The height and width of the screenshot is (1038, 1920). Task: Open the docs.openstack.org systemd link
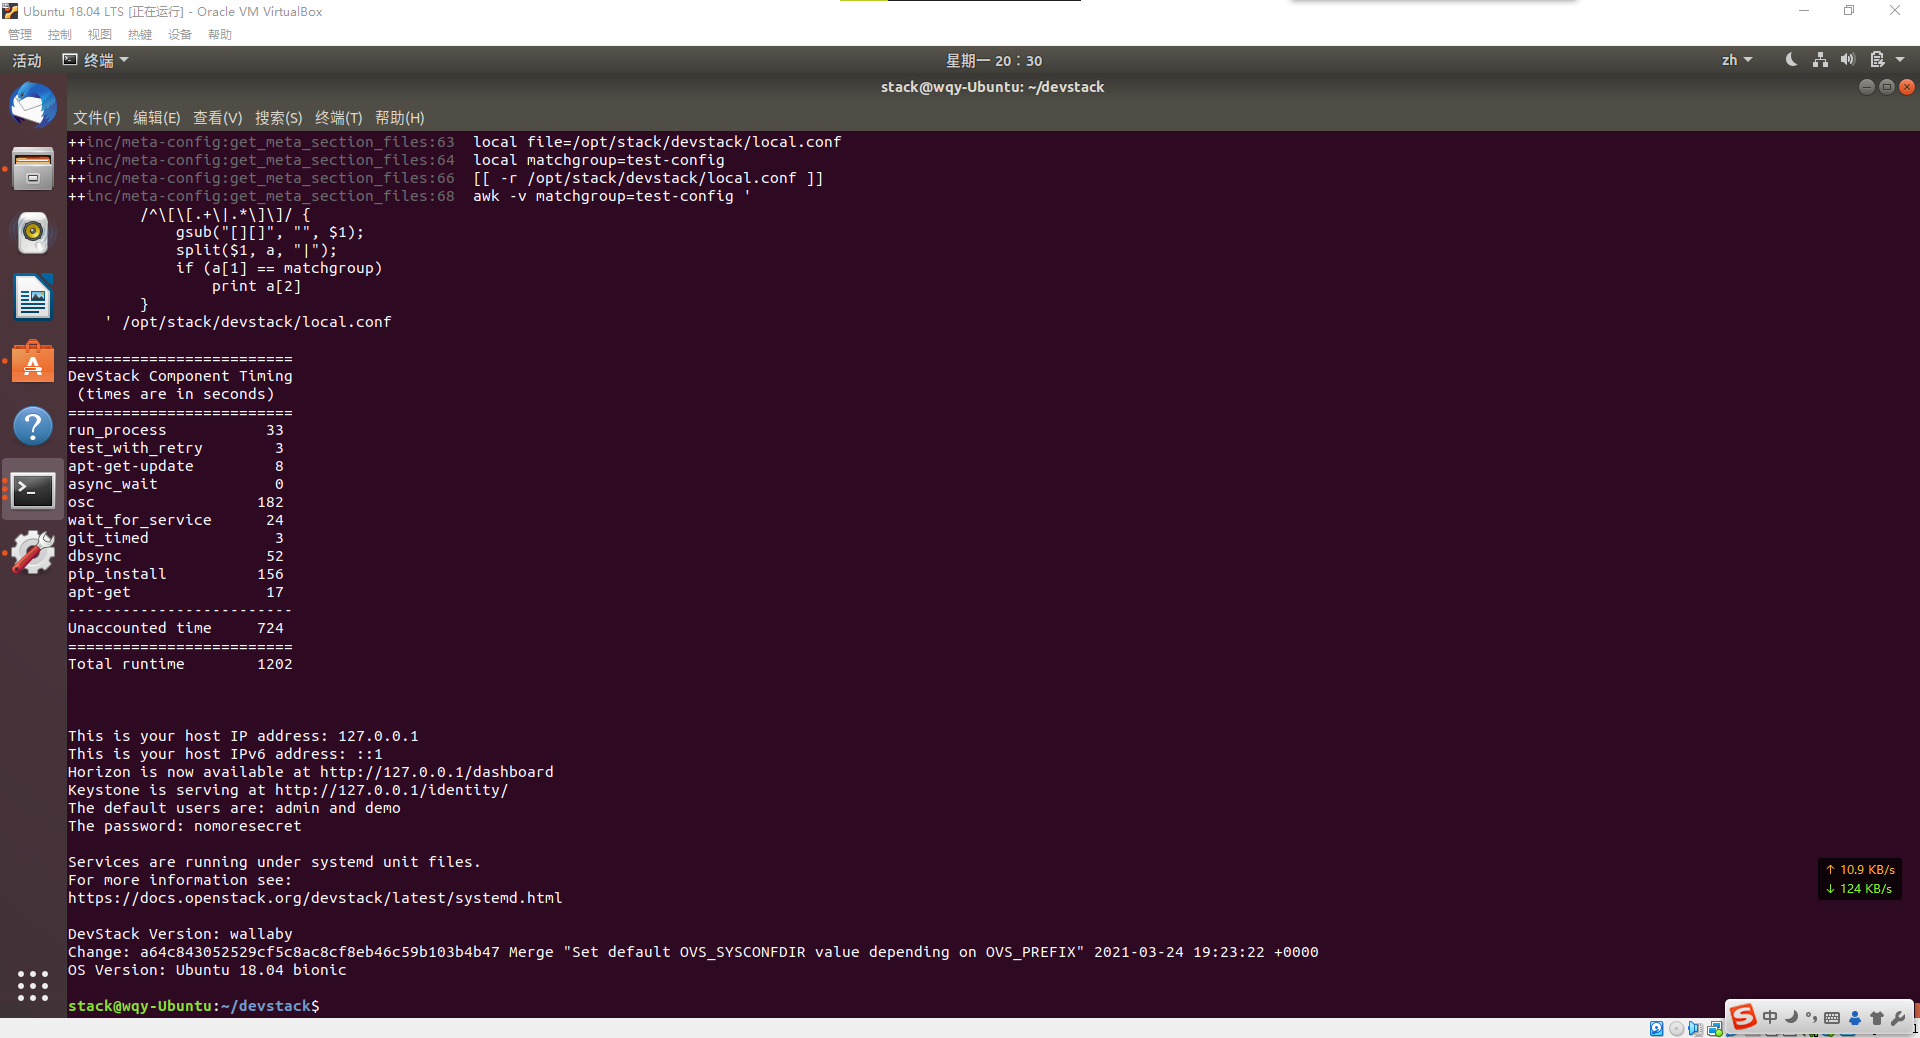(x=315, y=898)
